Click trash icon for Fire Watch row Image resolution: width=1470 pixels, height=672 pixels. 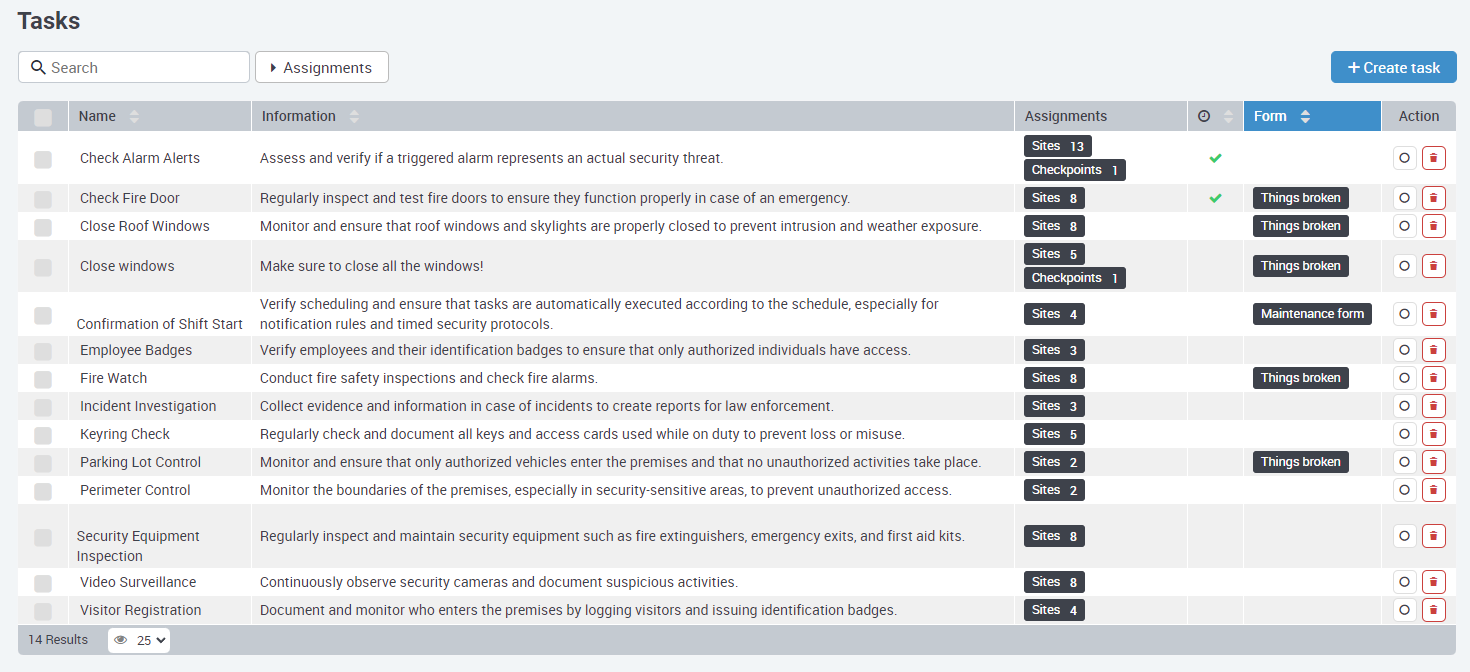click(1433, 378)
